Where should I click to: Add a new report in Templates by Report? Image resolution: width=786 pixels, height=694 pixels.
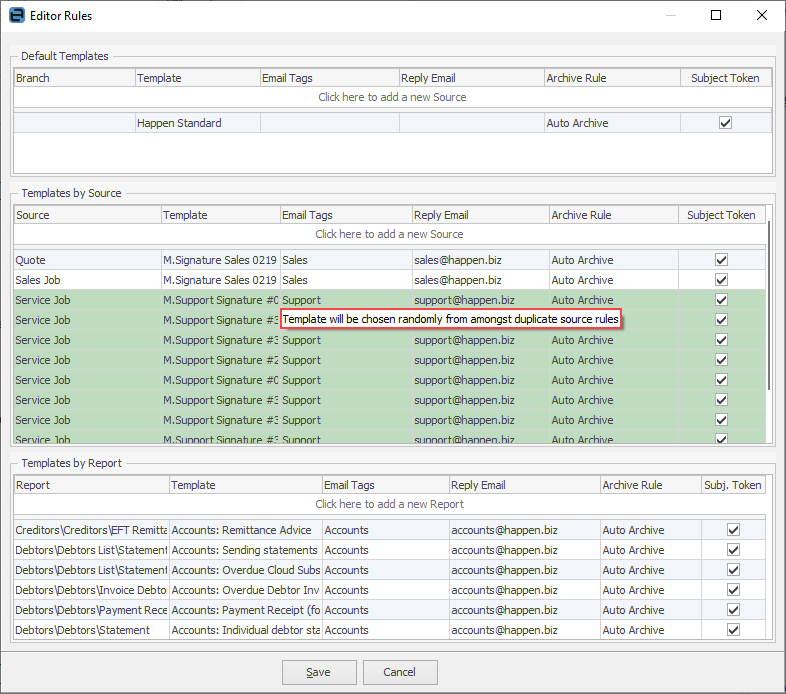point(389,504)
